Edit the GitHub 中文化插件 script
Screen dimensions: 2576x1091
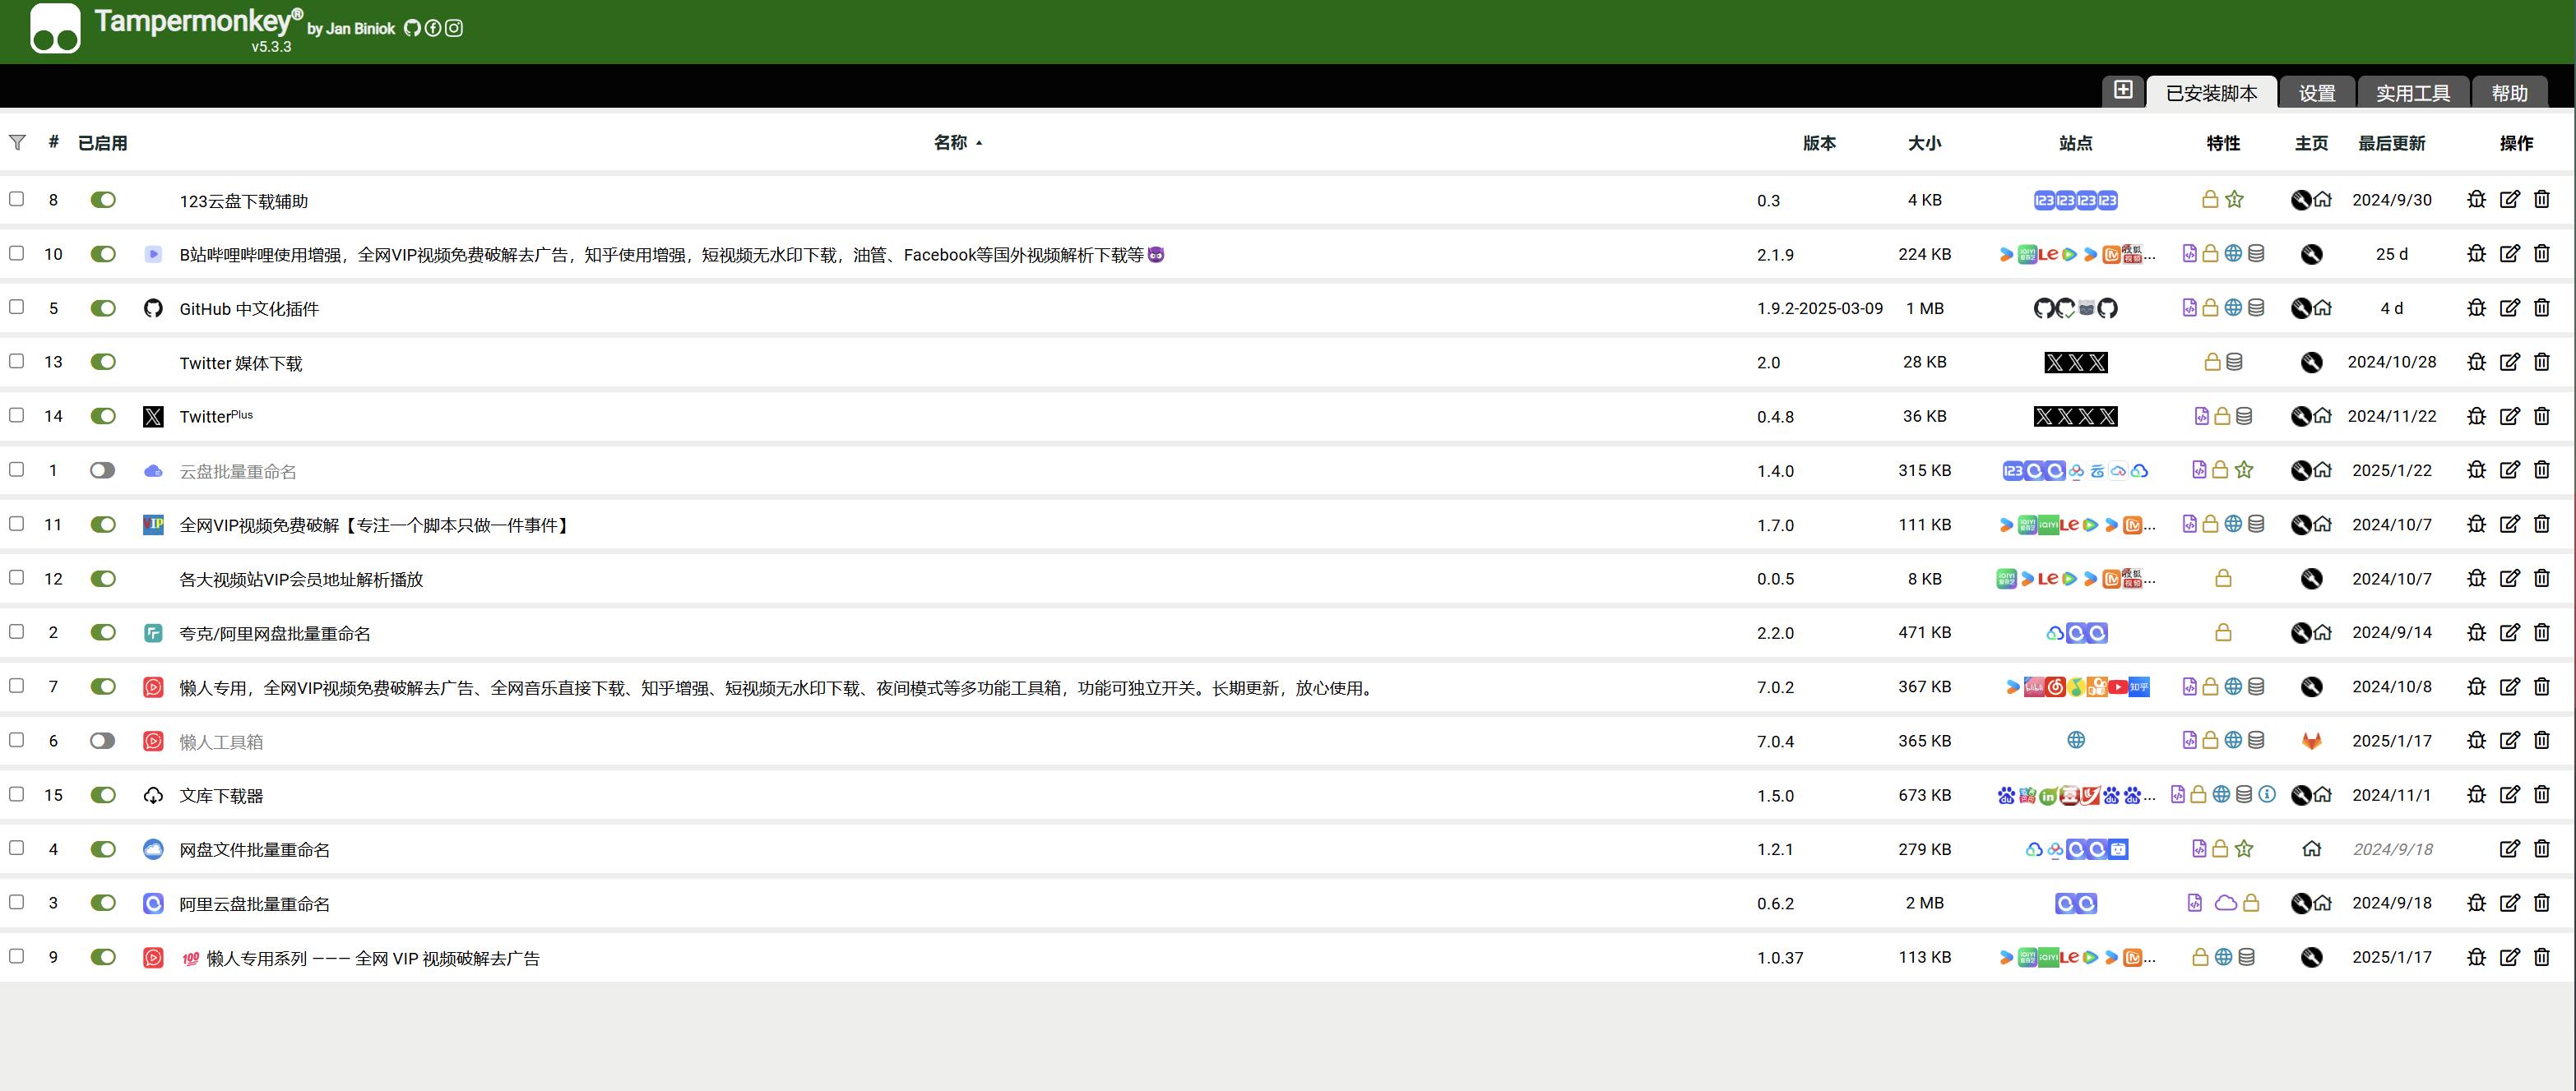2509,308
